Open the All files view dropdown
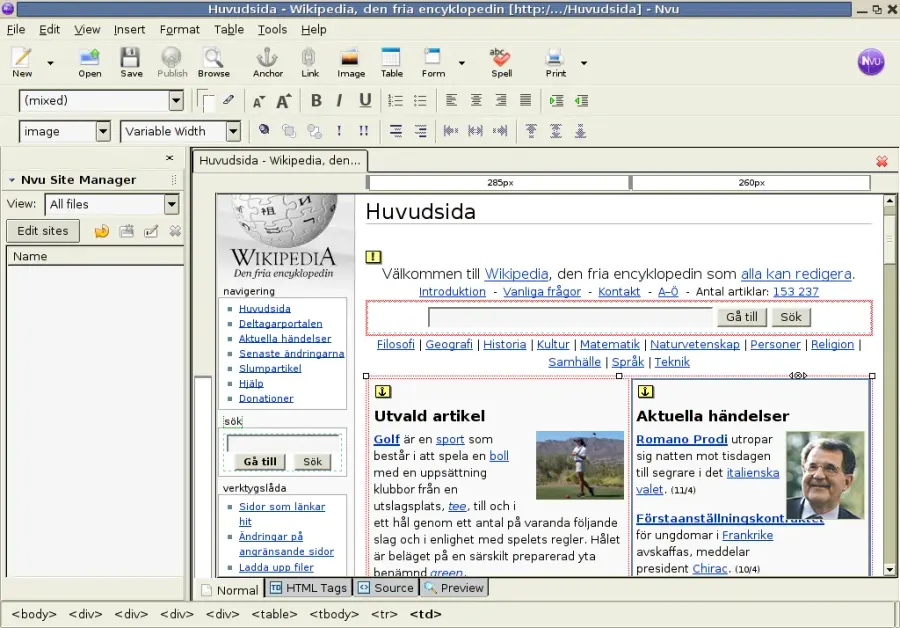 pos(171,204)
